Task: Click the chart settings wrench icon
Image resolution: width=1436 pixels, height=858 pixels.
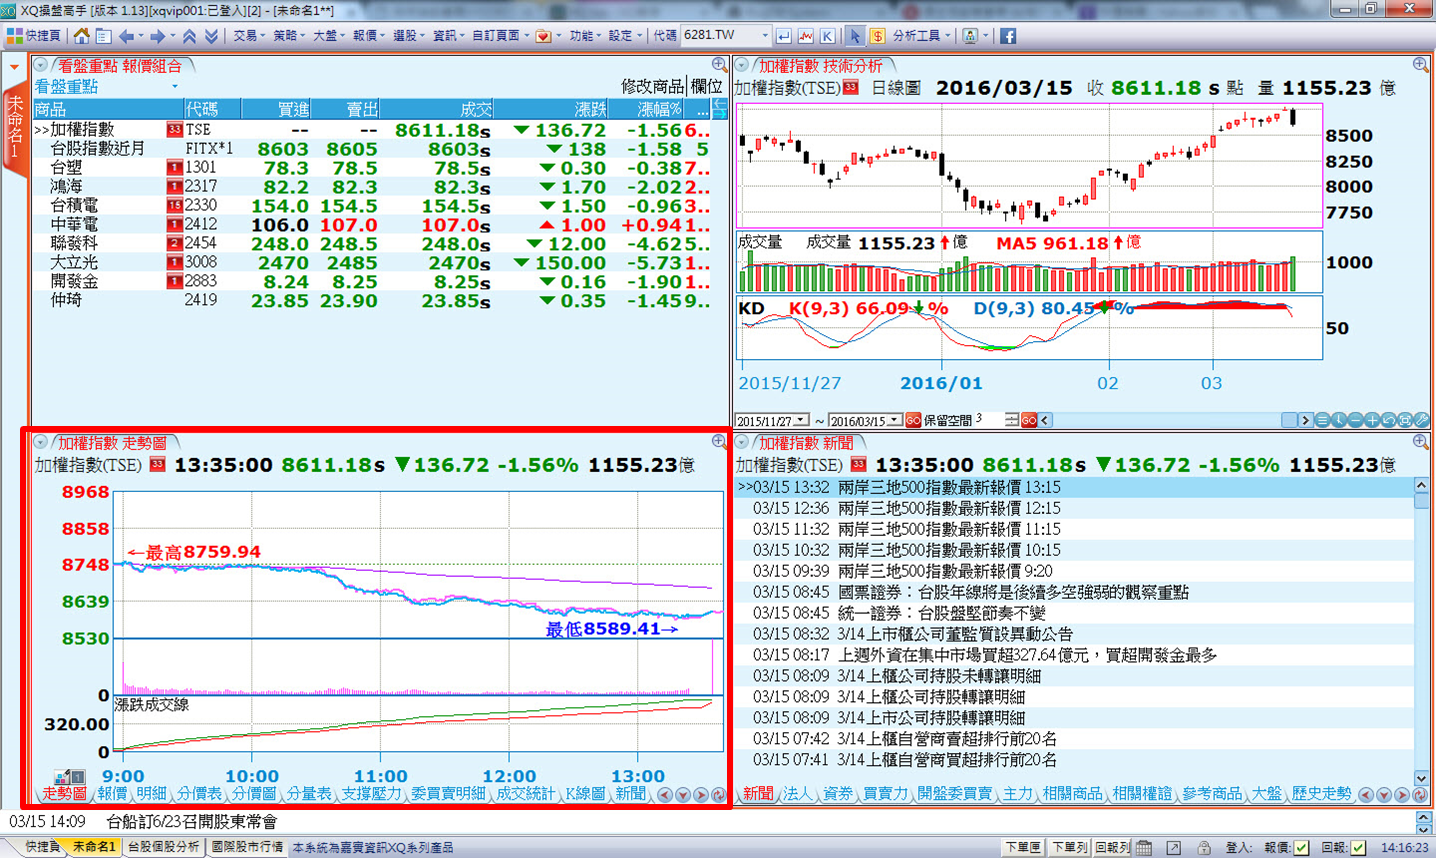Action: (x=1421, y=420)
